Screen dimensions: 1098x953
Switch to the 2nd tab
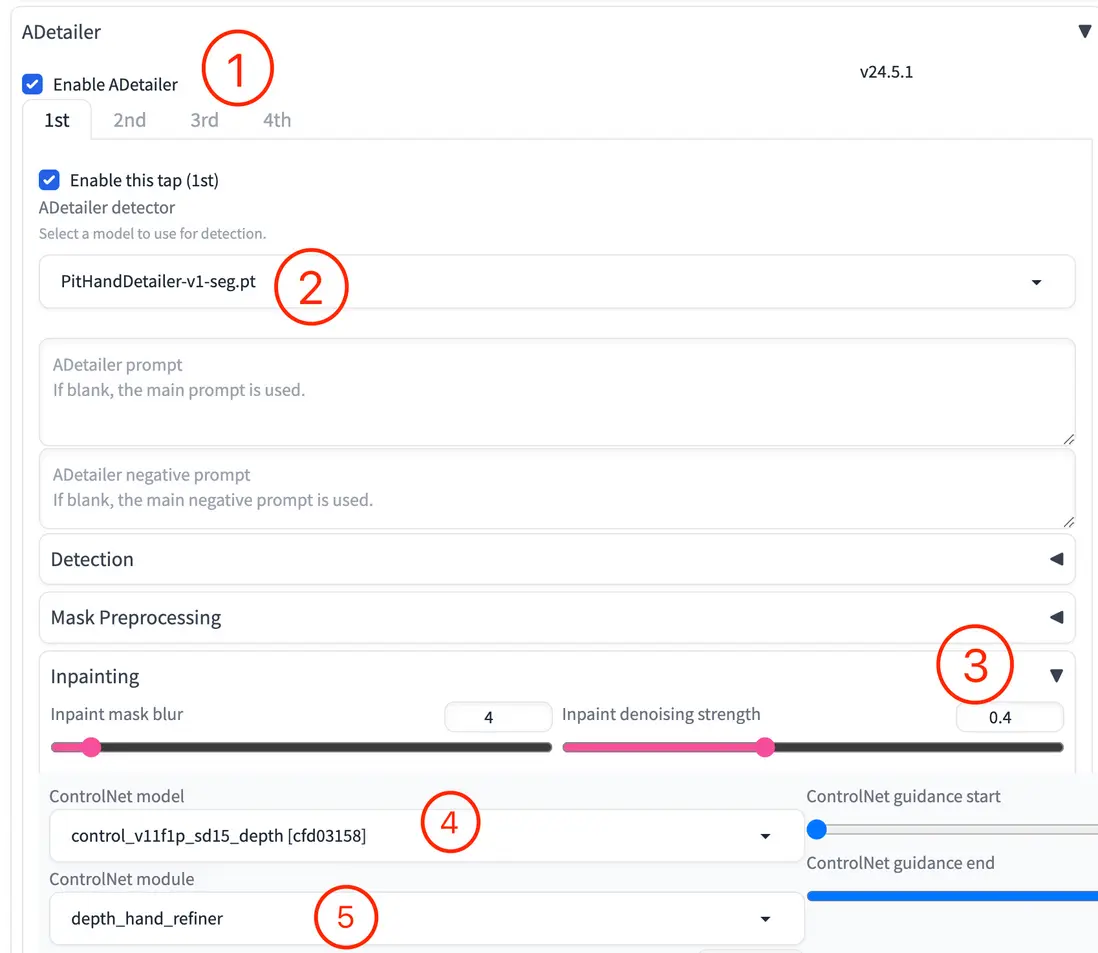129,119
